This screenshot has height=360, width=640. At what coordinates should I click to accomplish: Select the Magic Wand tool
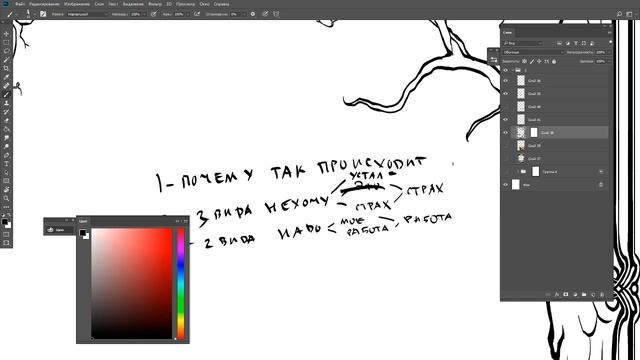point(6,60)
